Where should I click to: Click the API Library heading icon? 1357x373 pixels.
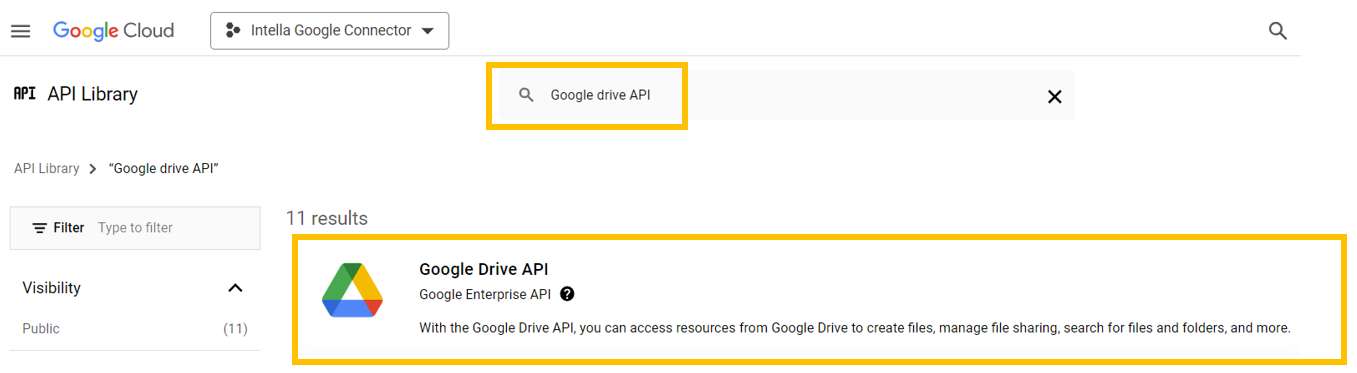25,94
